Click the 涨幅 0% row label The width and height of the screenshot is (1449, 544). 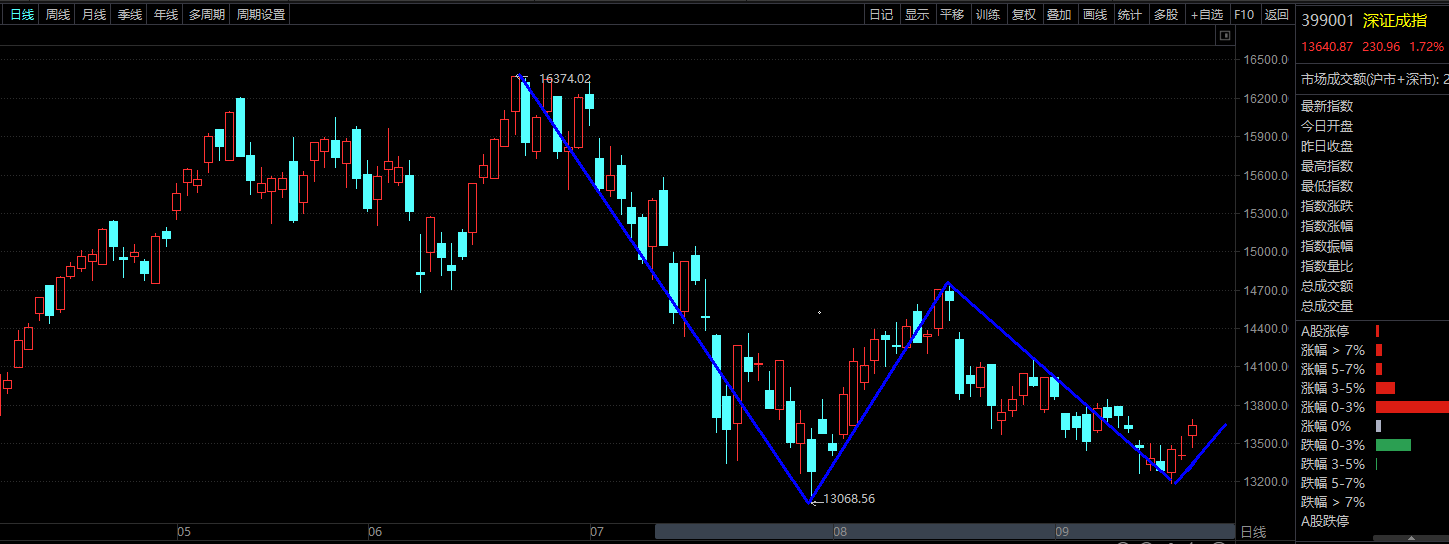pyautogui.click(x=1326, y=426)
